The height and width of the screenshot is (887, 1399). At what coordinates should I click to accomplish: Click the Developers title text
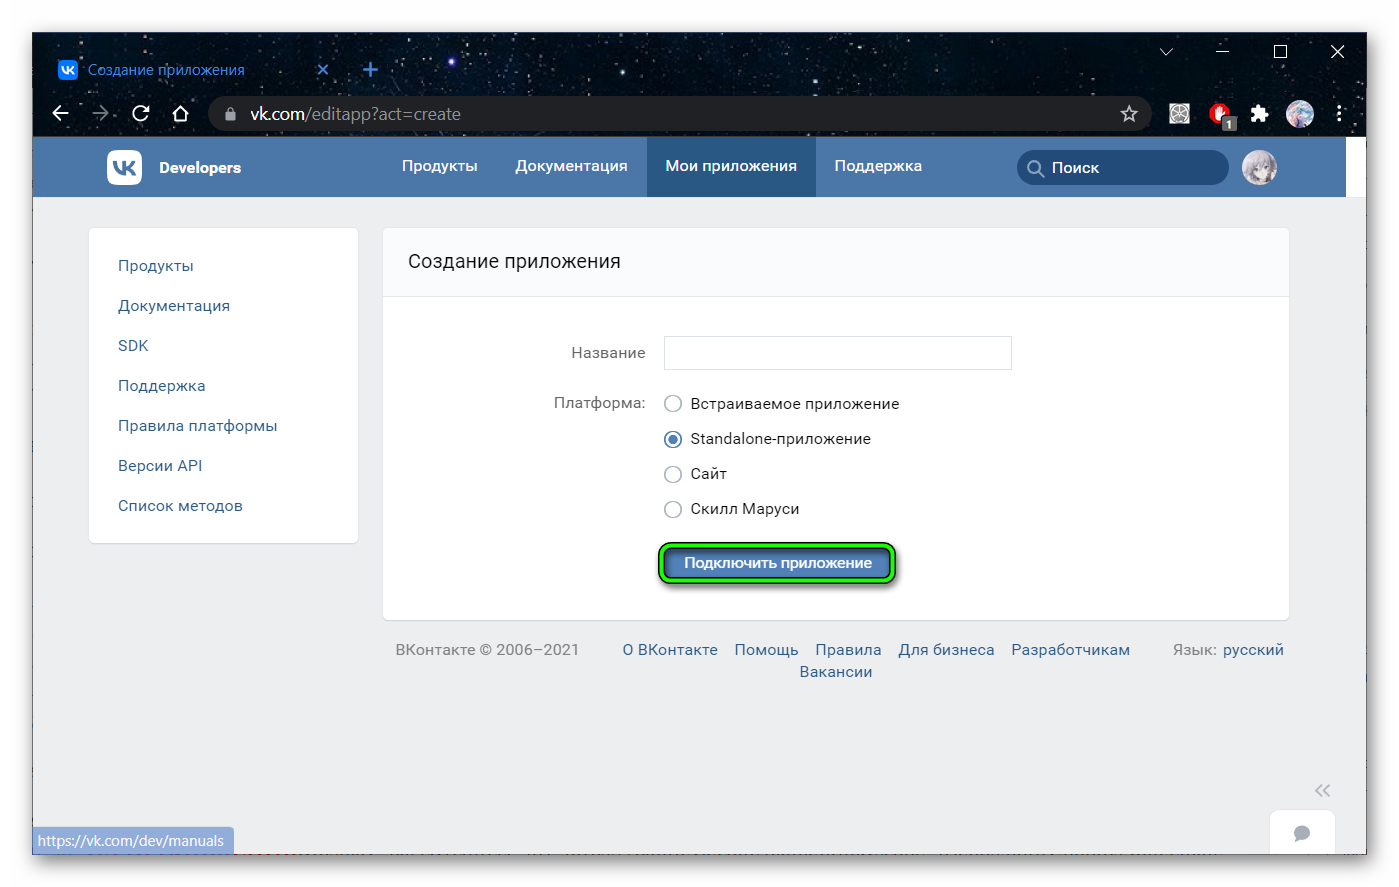tap(200, 168)
